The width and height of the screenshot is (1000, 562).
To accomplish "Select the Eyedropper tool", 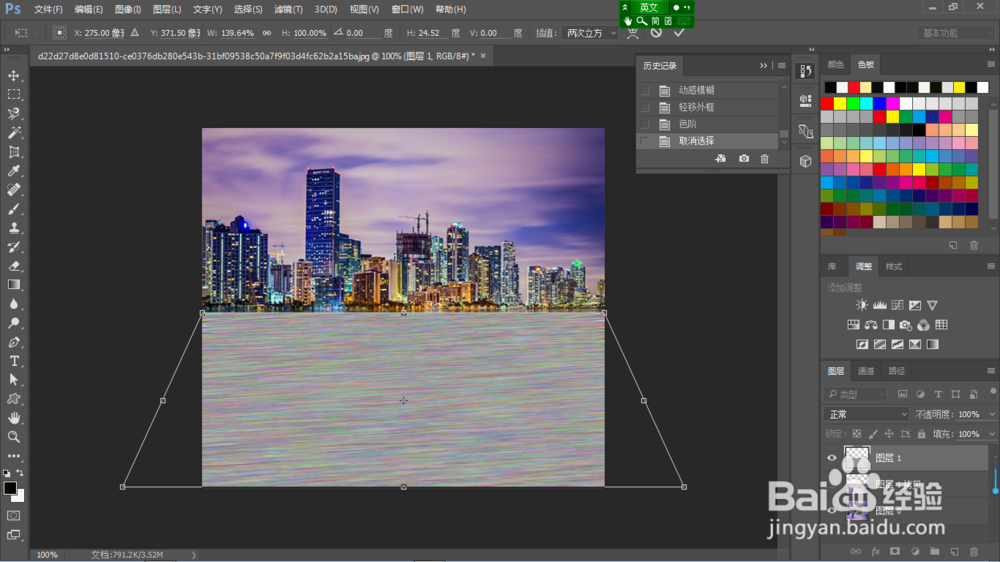I will (13, 171).
